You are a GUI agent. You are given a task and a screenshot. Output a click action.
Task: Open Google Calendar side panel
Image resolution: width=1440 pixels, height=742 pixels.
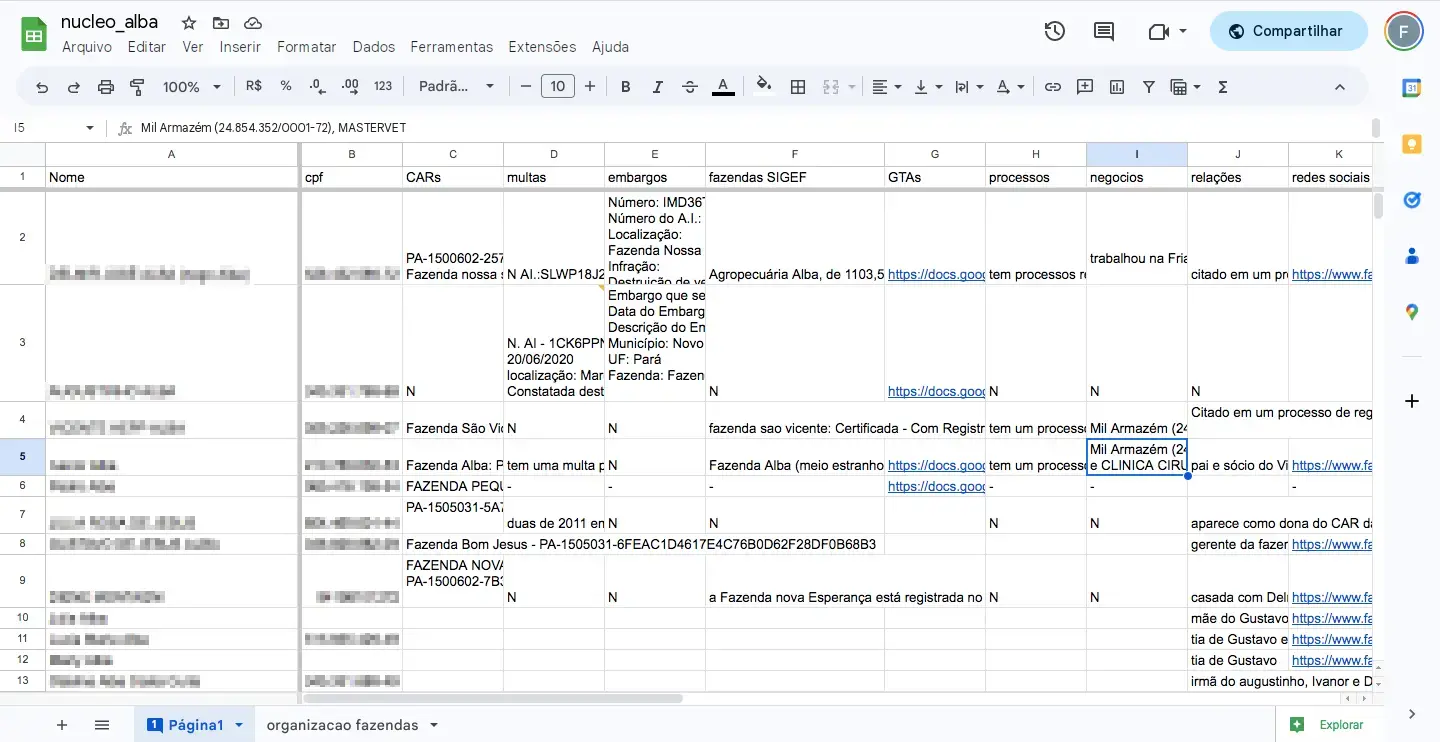(x=1412, y=88)
